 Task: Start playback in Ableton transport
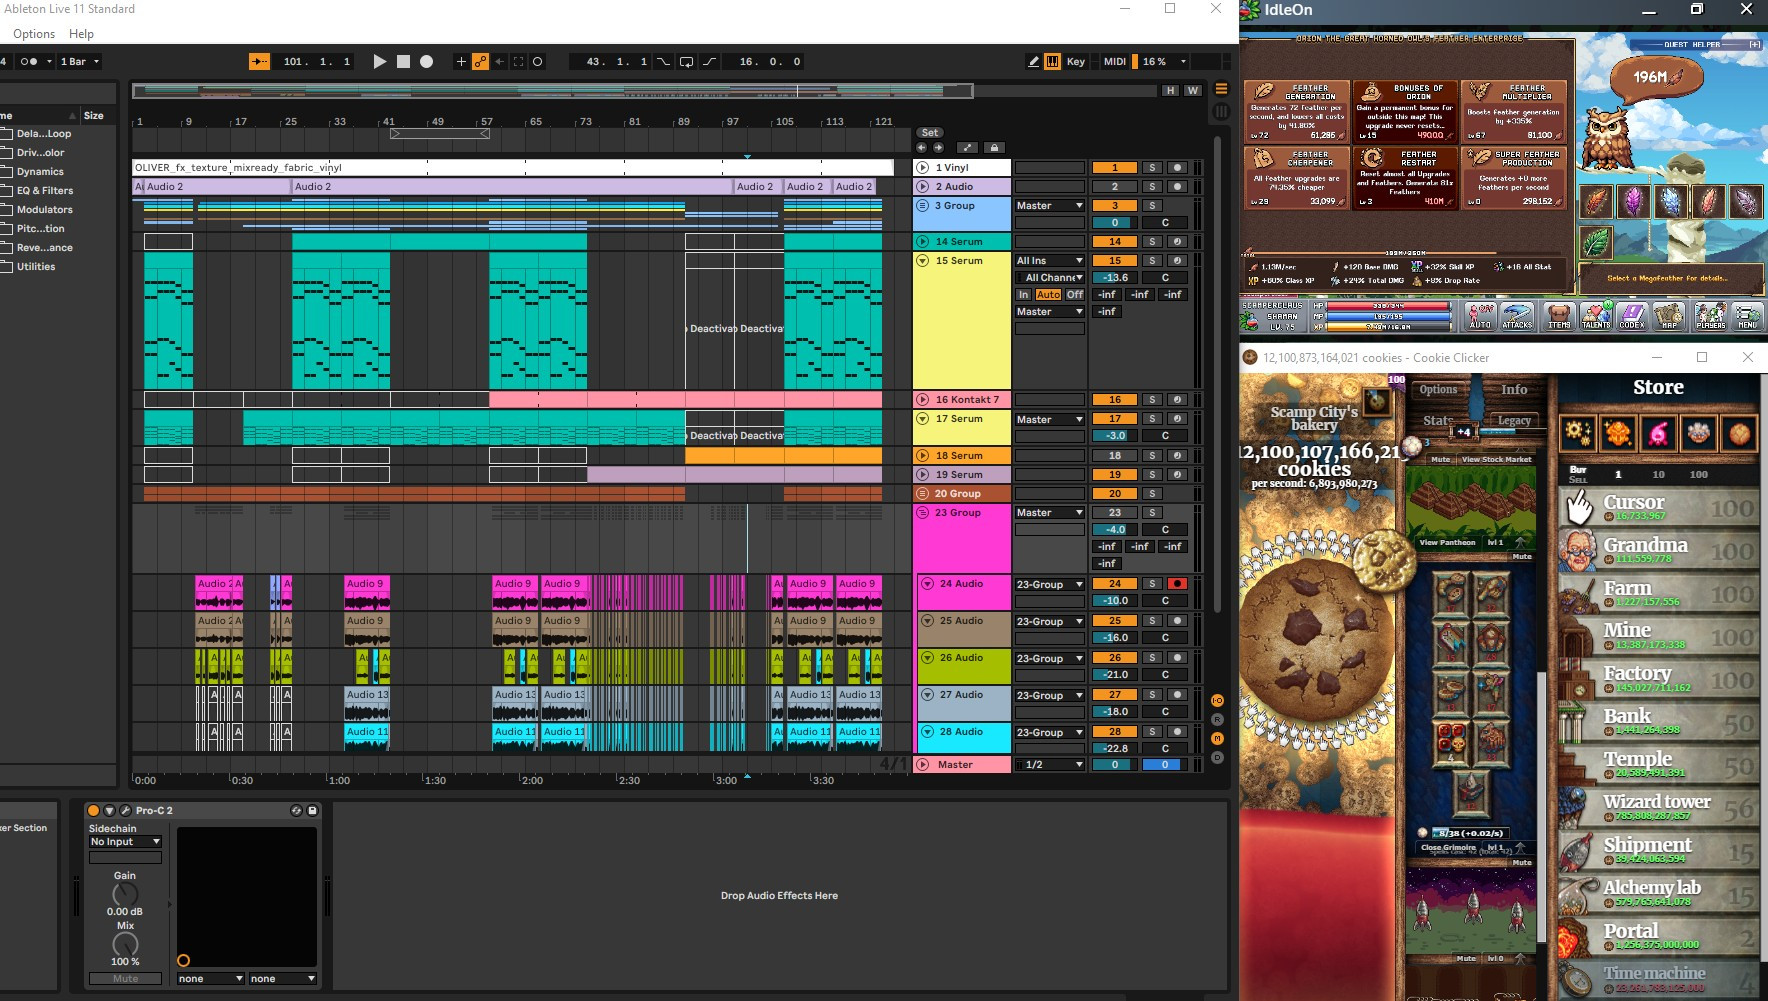379,61
